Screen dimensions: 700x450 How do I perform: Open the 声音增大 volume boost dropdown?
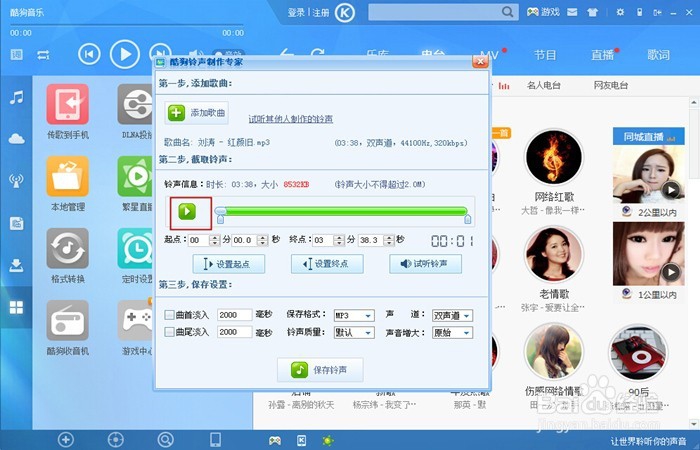(x=452, y=333)
